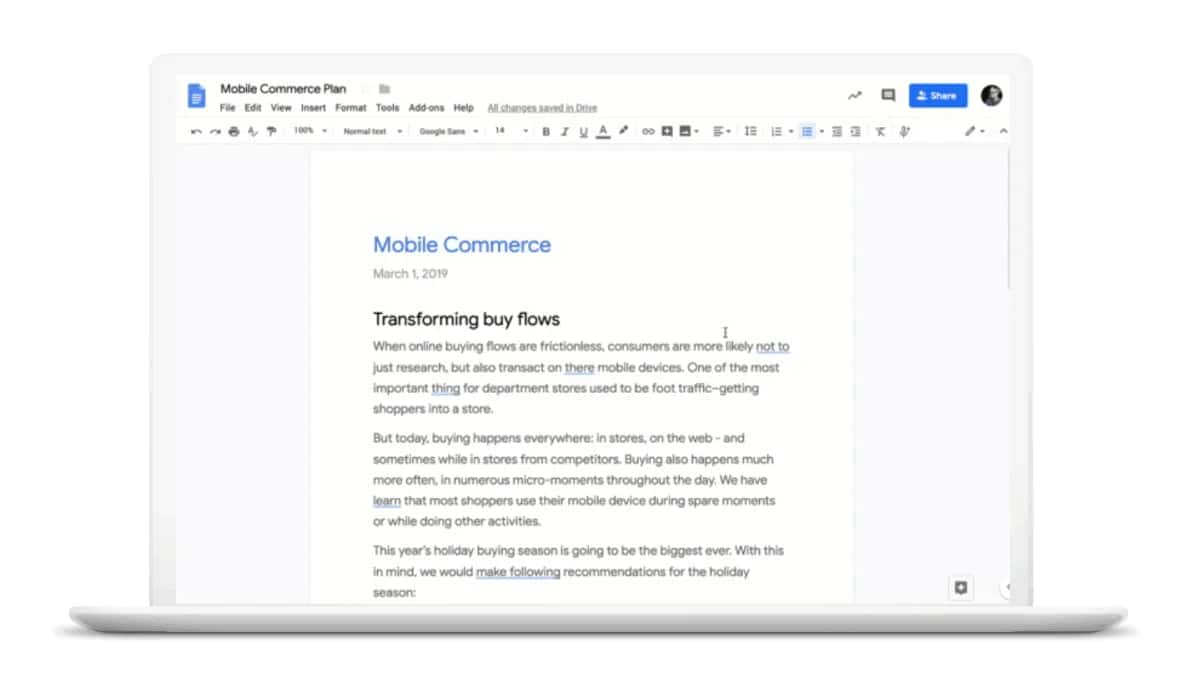Image resolution: width=1200 pixels, height=676 pixels.
Task: Run the spelling and grammar check icon
Action: coord(252,131)
